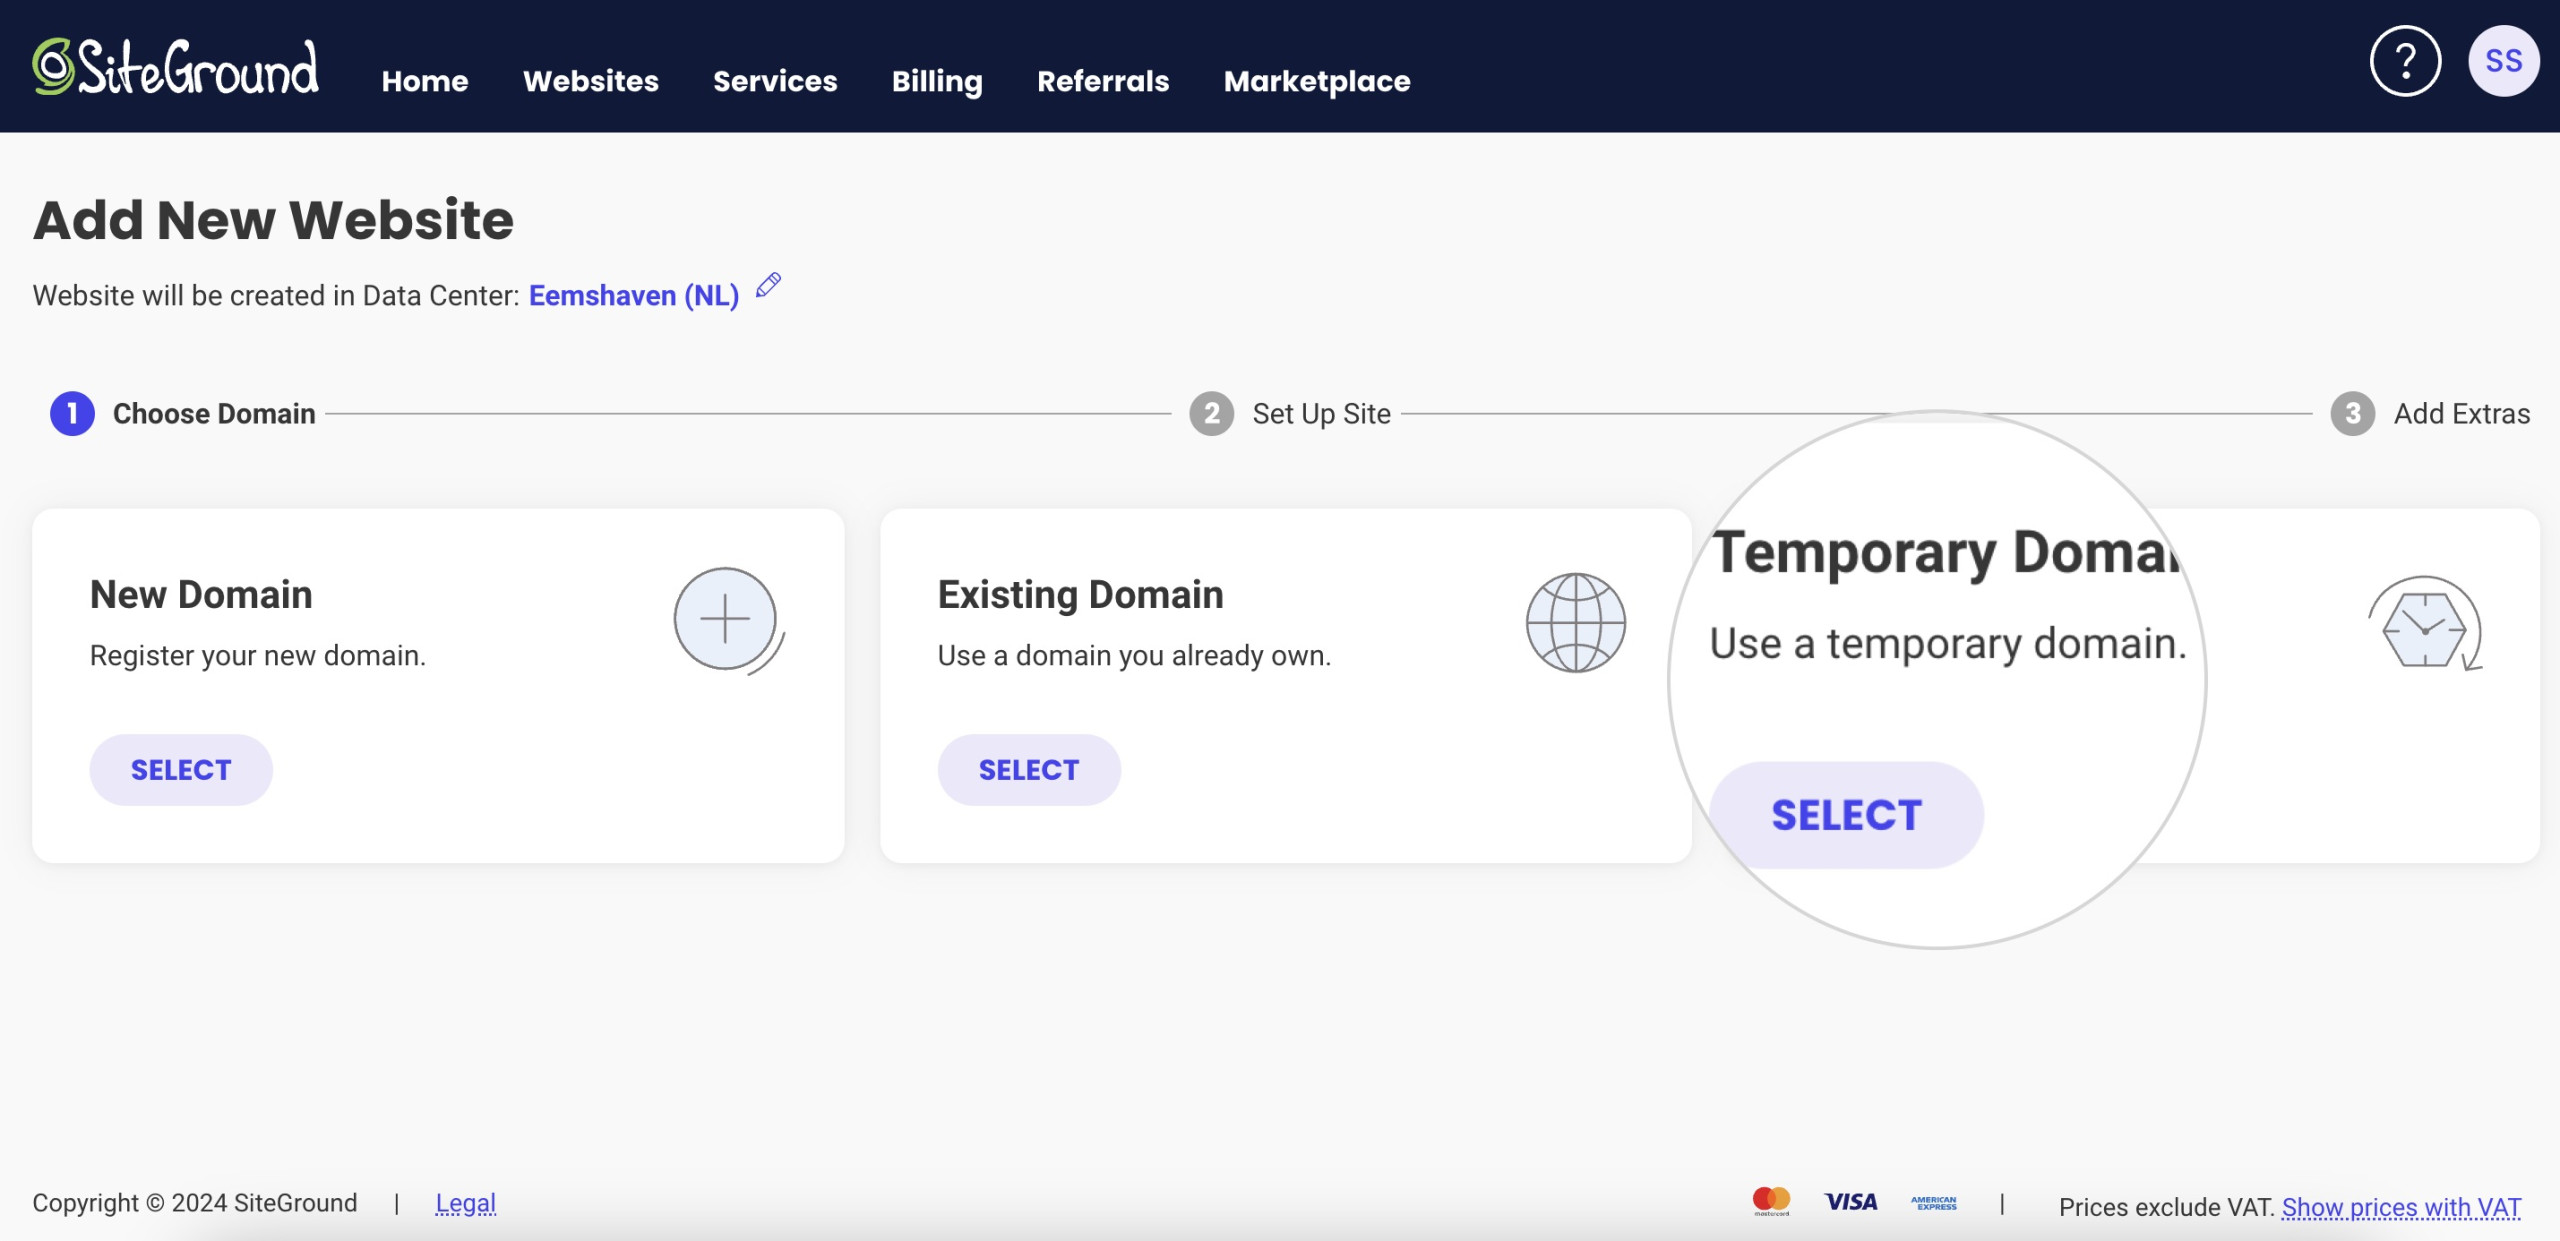
Task: Select the Temporary Domain option
Action: coord(1847,813)
